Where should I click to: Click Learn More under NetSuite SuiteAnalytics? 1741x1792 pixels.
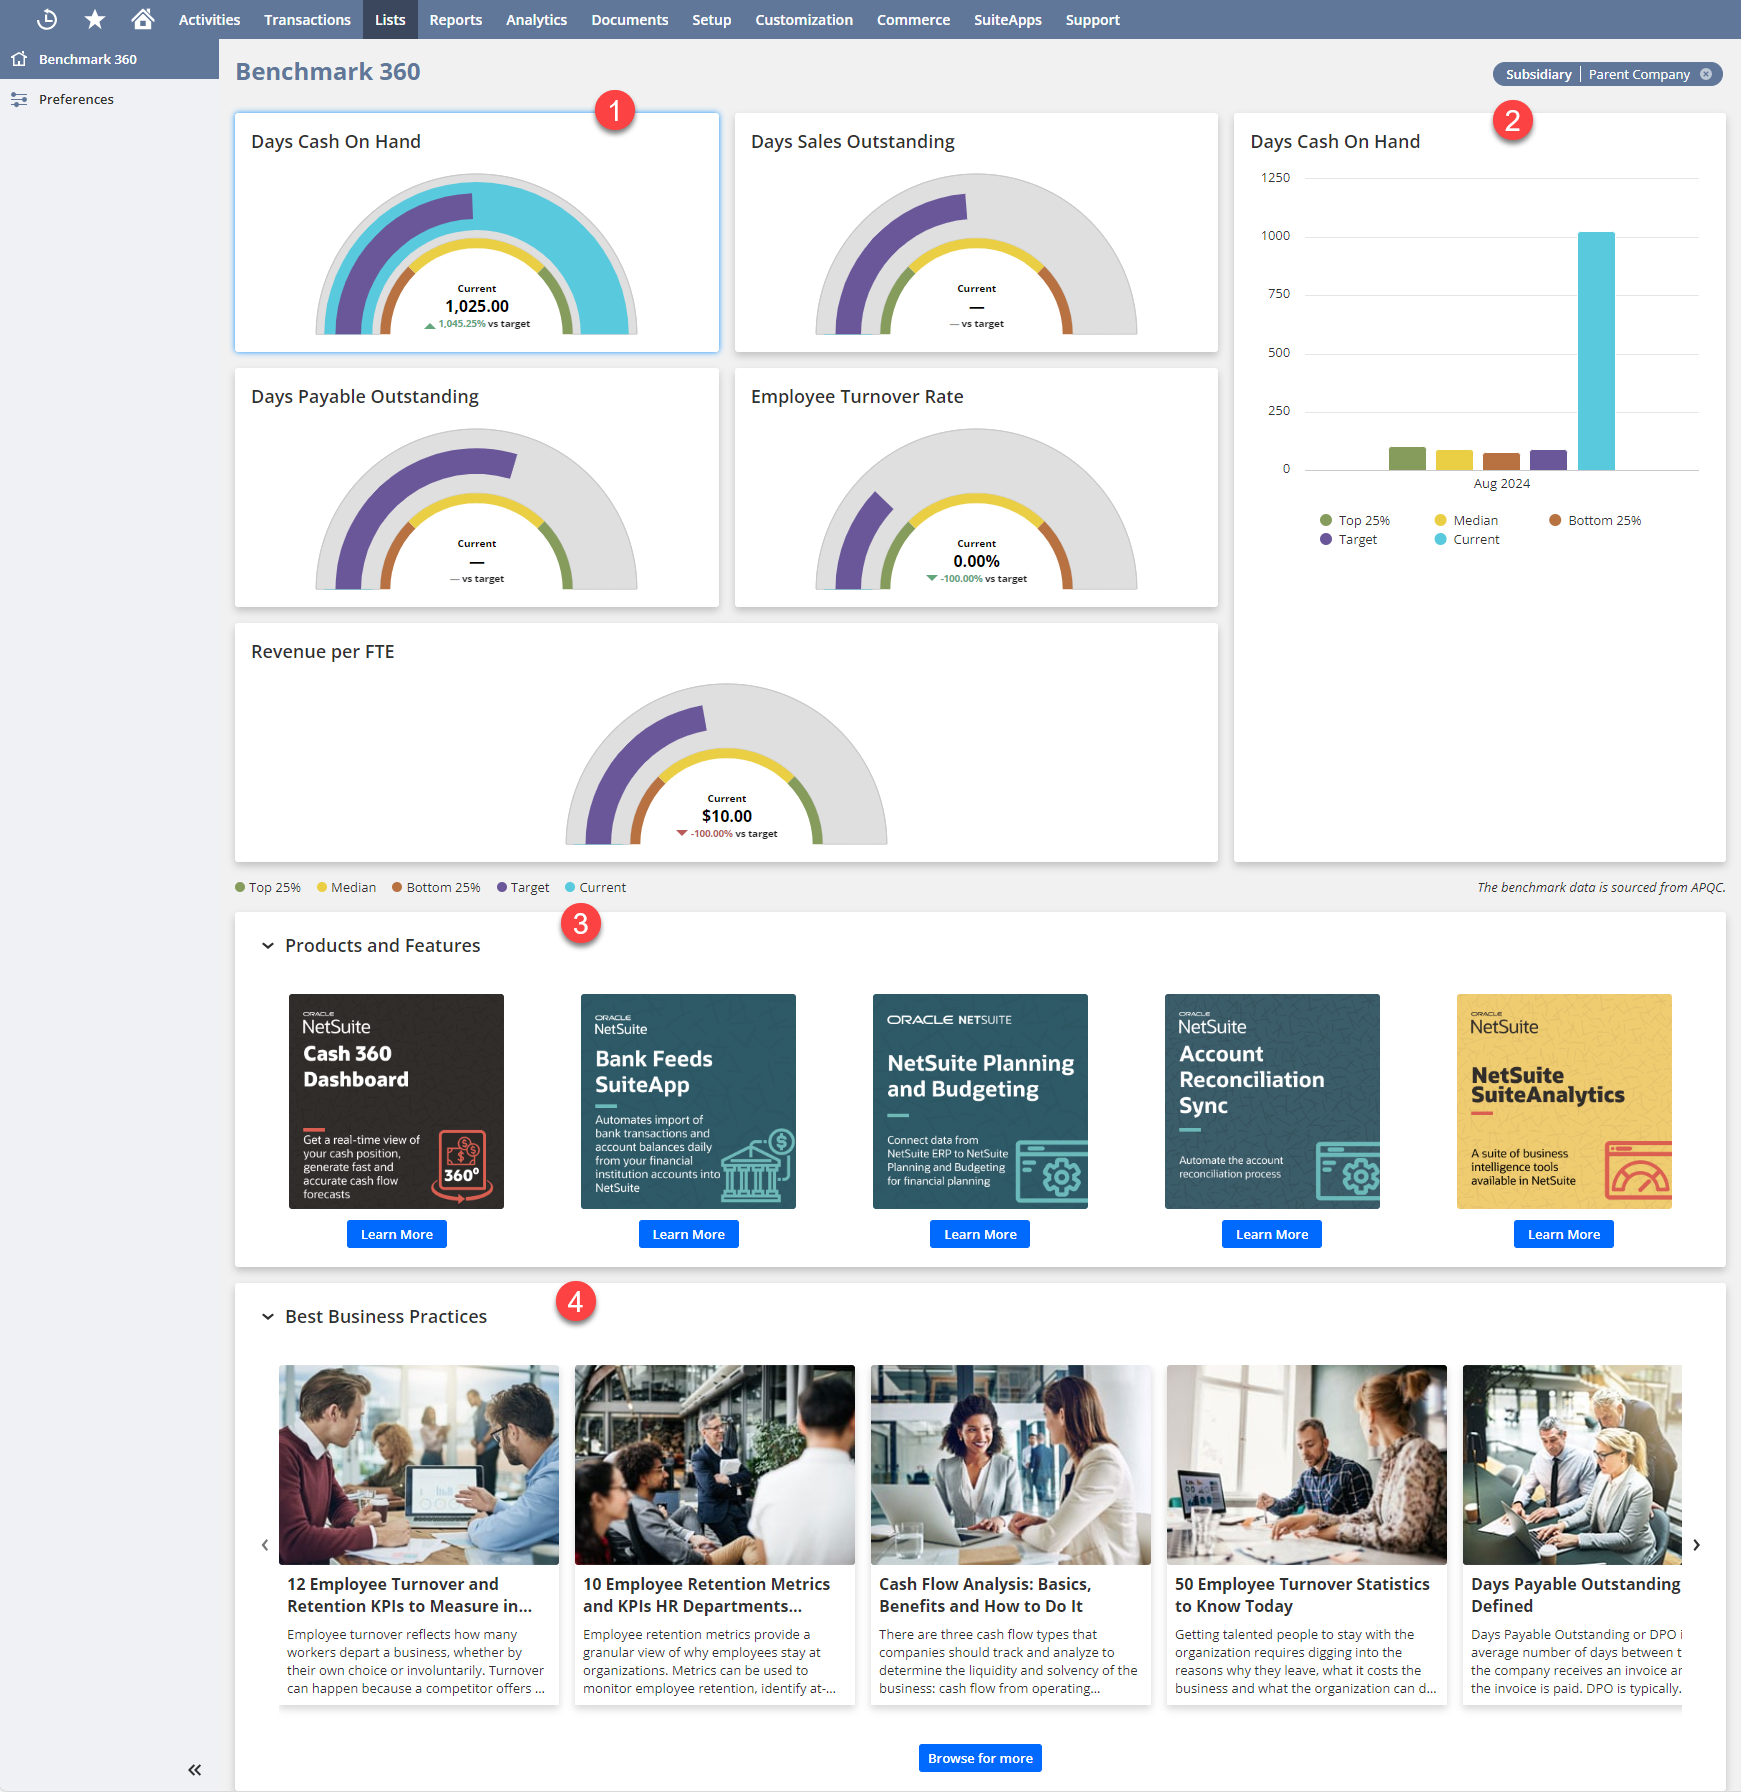[1564, 1234]
